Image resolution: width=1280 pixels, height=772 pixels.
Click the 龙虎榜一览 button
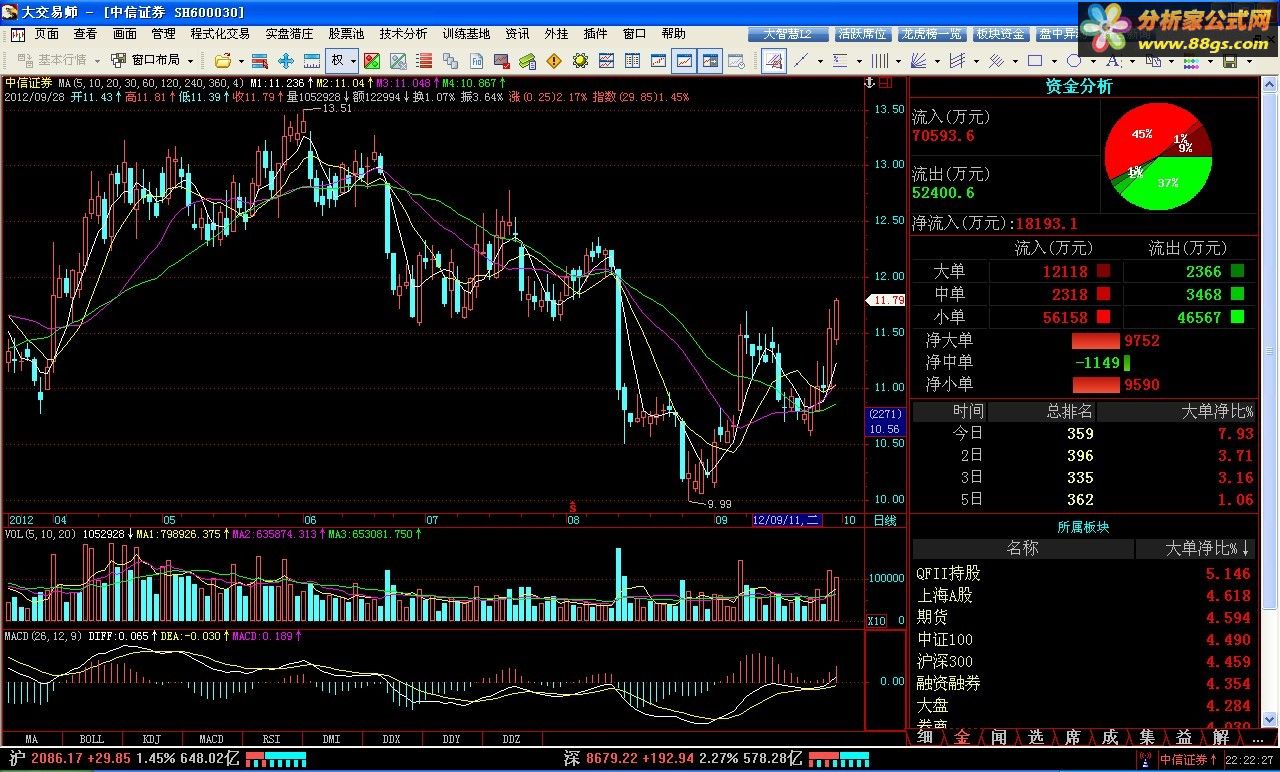[931, 34]
